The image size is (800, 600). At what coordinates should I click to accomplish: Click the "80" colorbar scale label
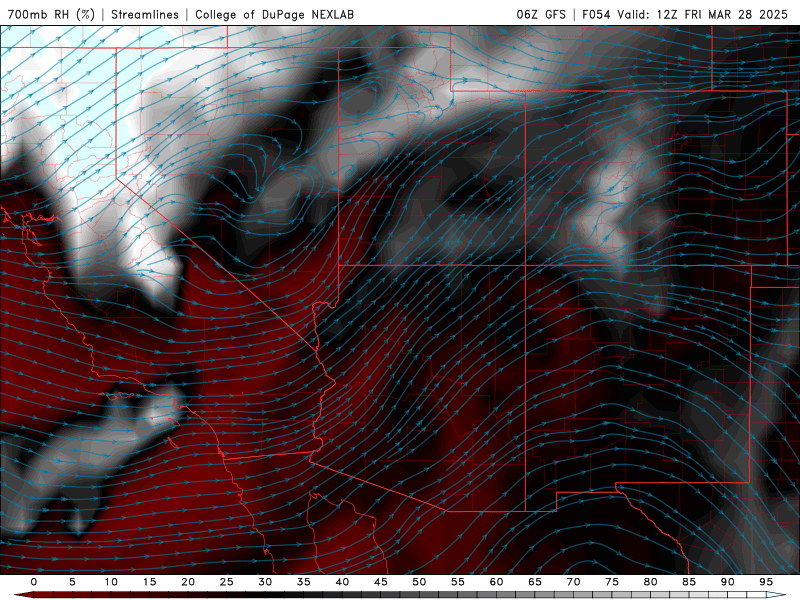(651, 582)
